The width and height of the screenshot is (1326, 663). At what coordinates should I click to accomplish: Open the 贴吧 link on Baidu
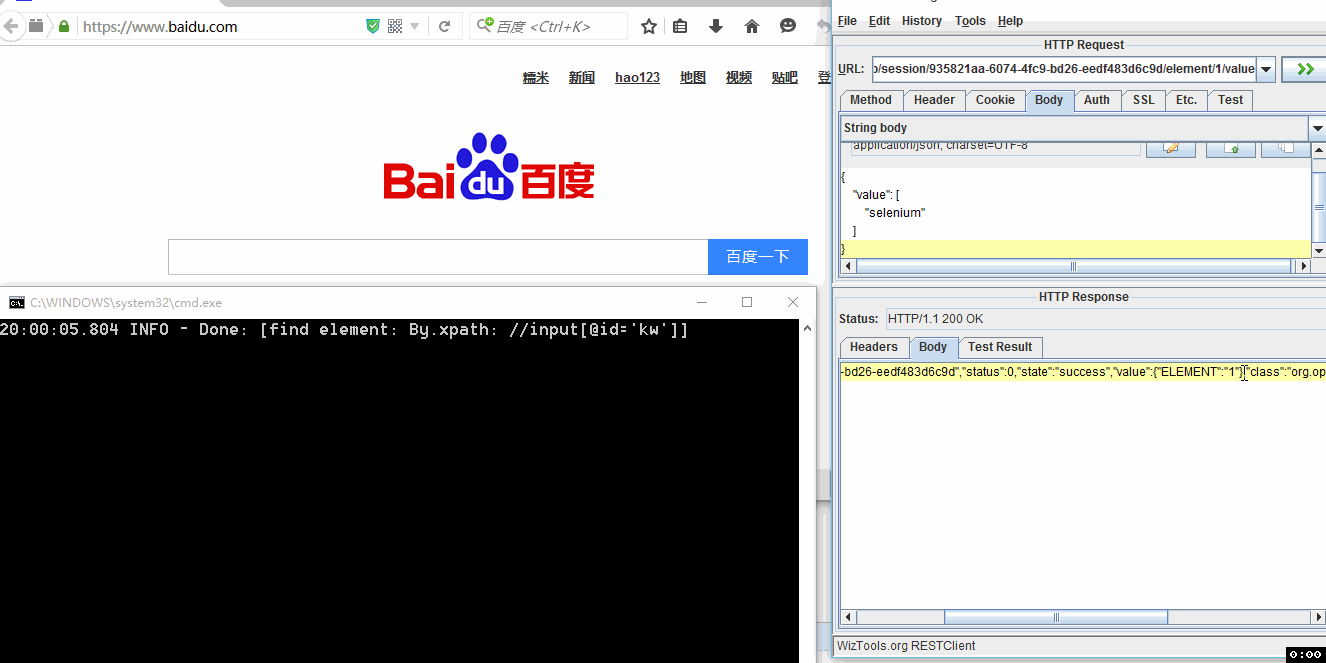pos(785,78)
